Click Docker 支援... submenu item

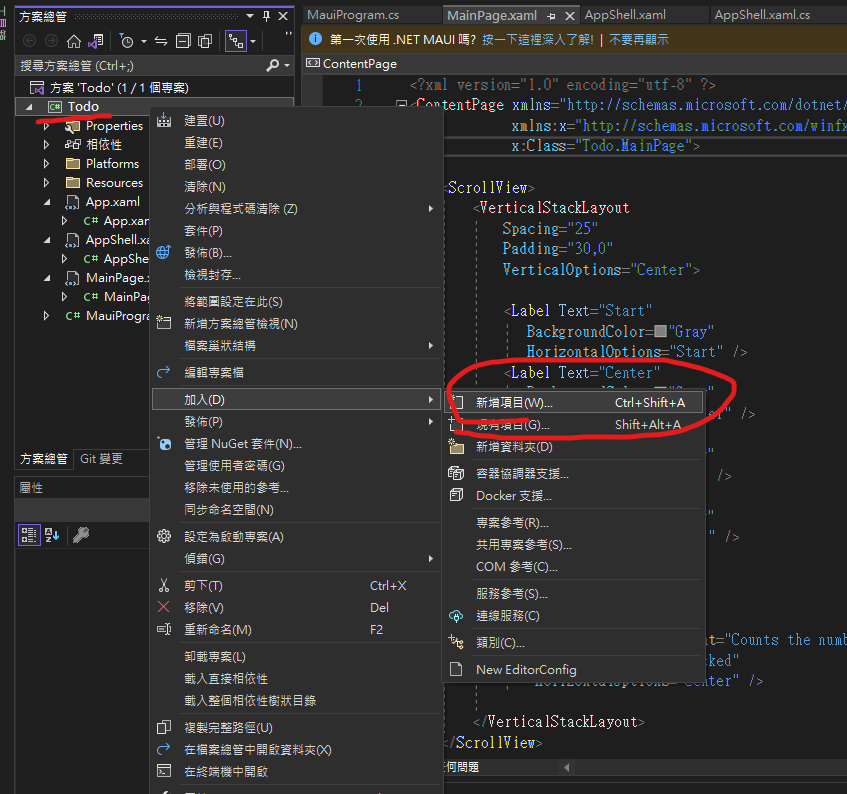point(574,496)
